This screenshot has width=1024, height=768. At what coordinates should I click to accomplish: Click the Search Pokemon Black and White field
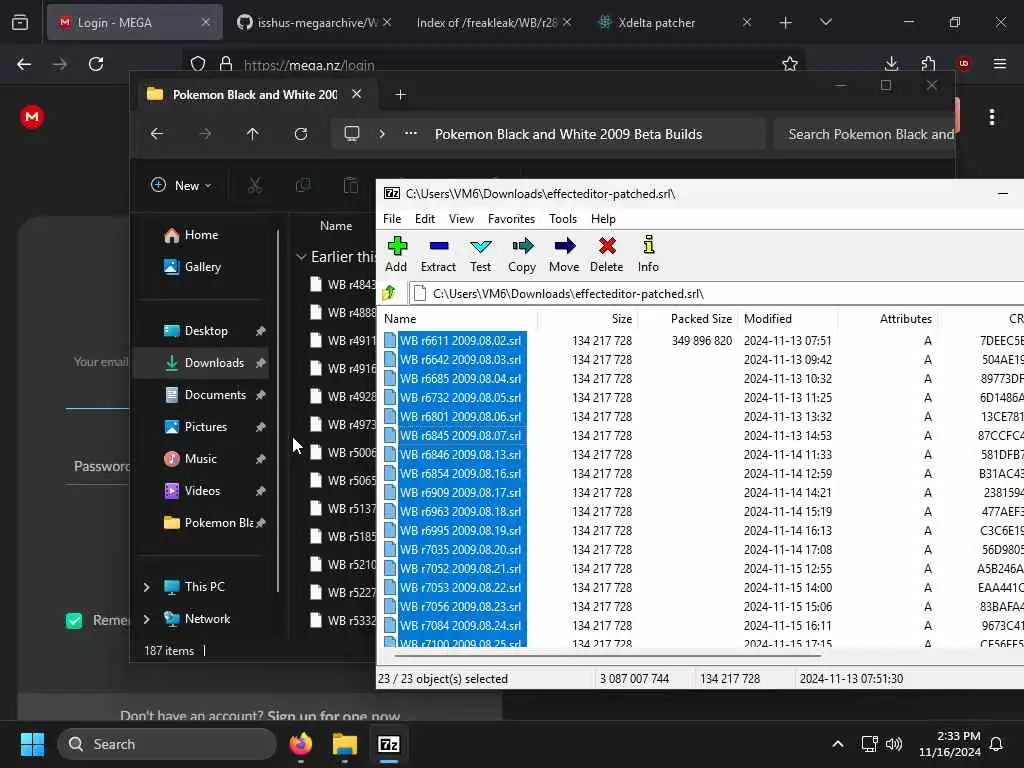pos(865,135)
